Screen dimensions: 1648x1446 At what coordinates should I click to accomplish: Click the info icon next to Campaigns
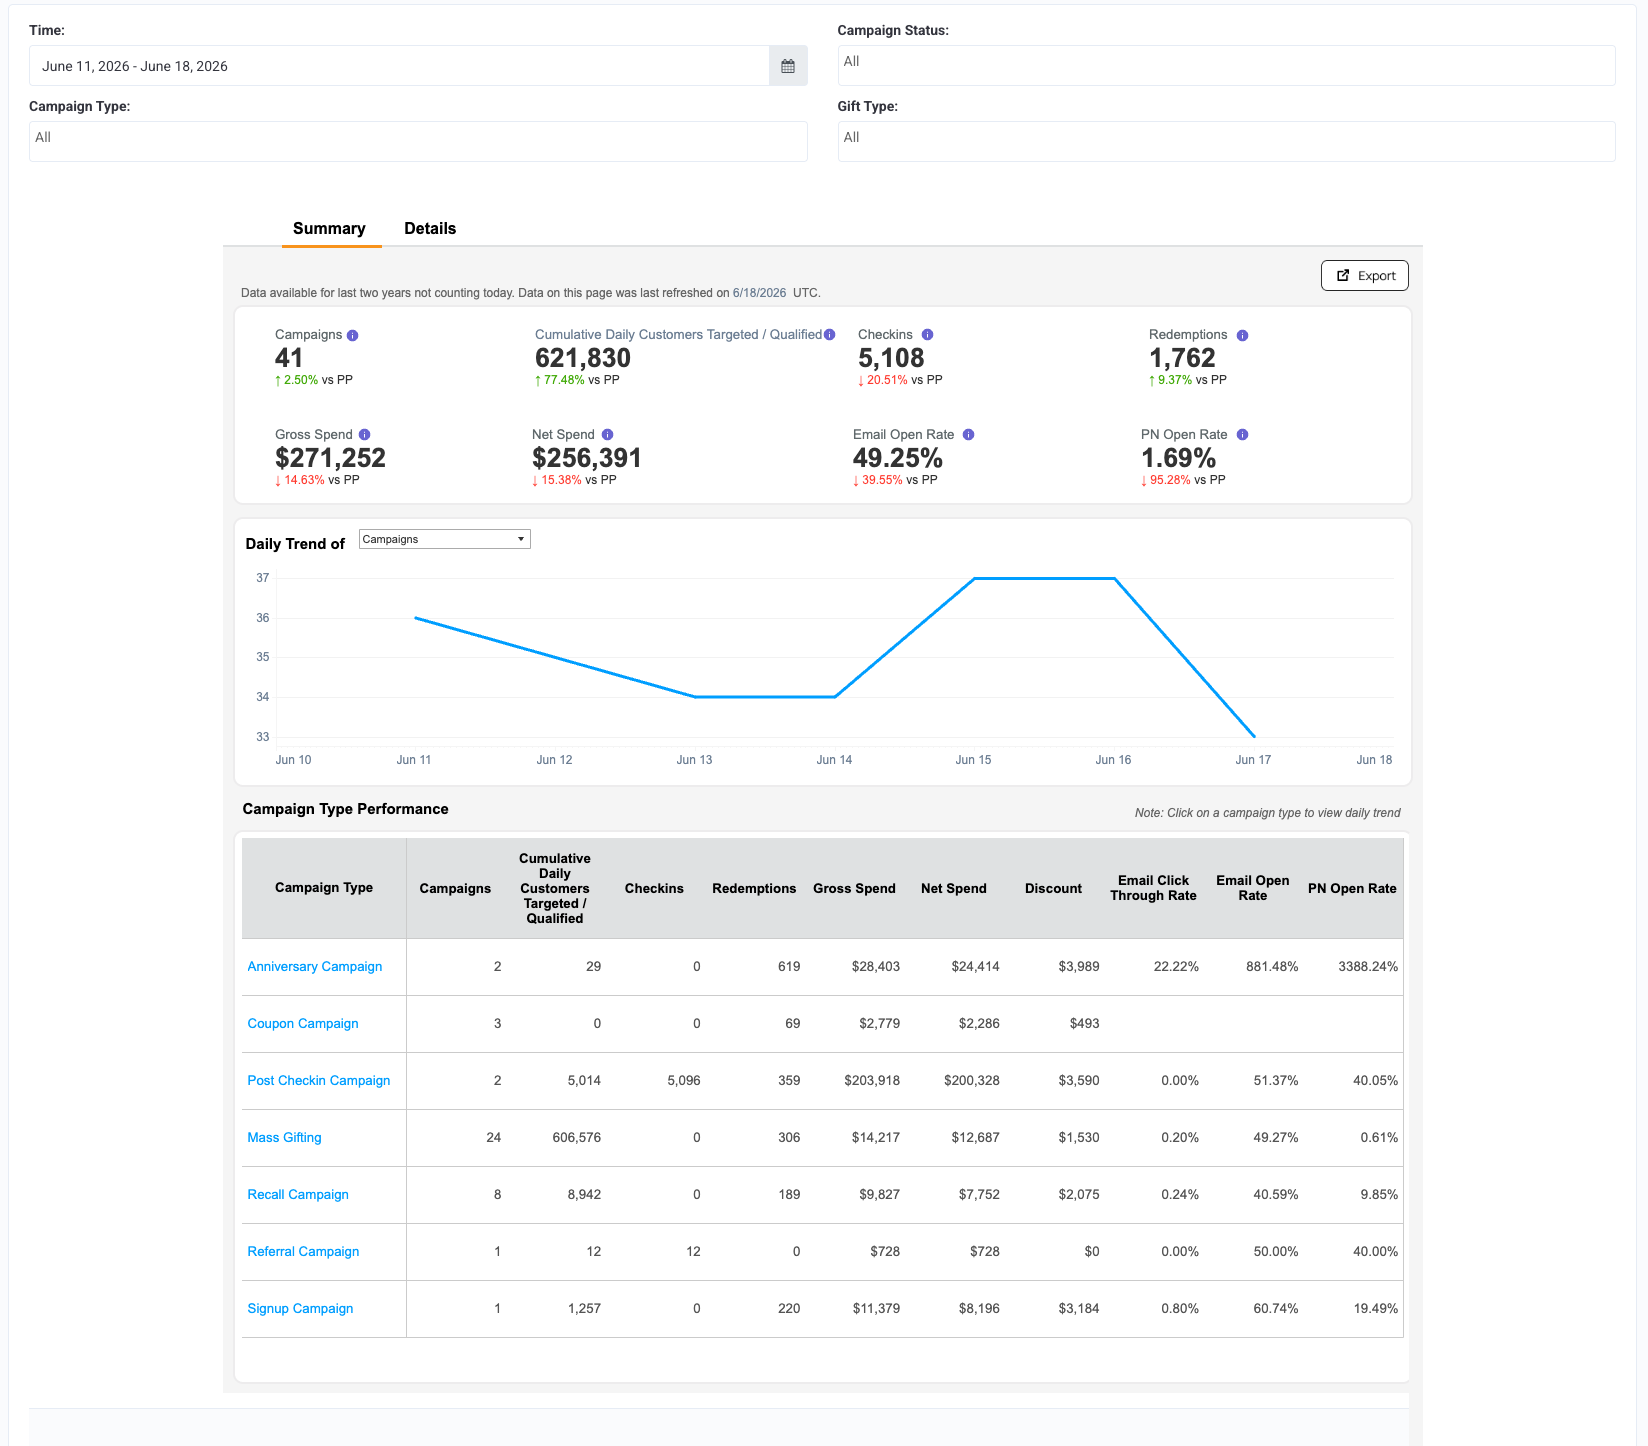point(352,335)
